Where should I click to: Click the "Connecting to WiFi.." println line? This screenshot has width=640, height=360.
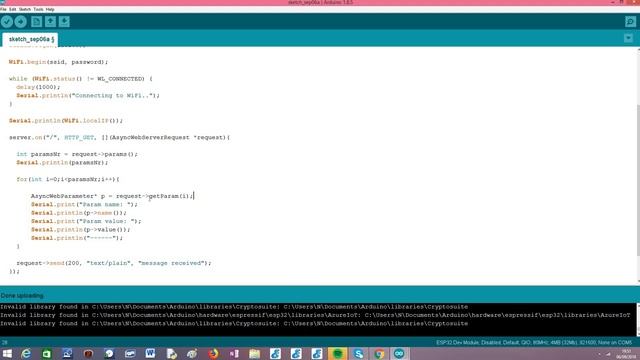pos(88,96)
